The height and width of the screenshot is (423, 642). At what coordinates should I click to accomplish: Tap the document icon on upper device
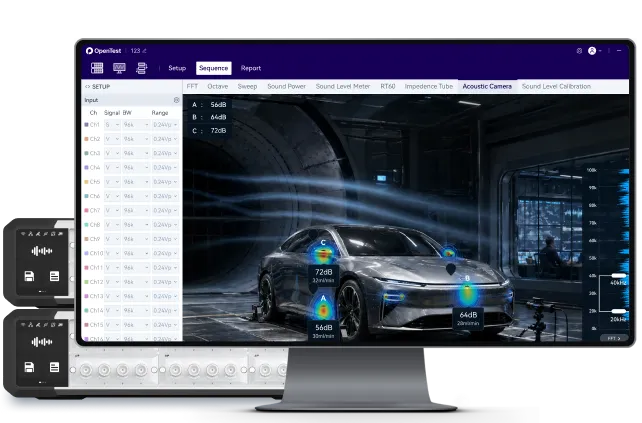pos(54,276)
